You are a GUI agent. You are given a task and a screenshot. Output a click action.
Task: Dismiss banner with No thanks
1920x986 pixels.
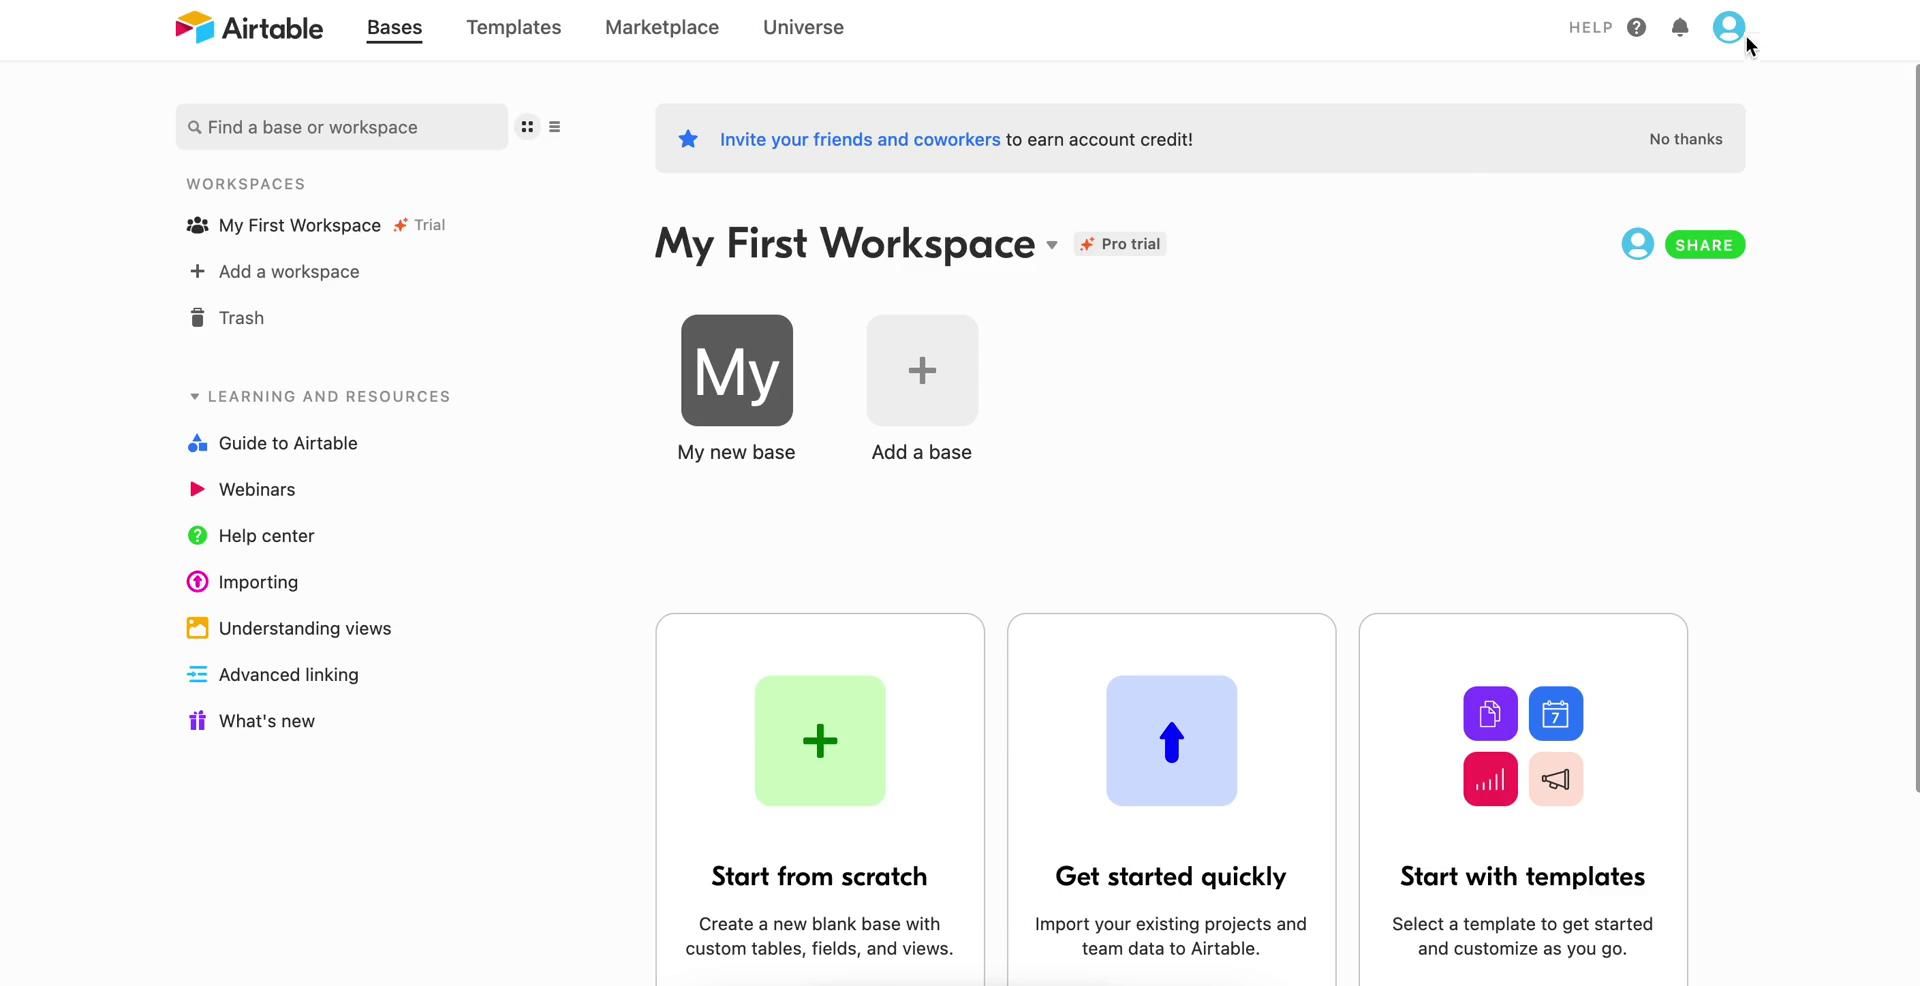click(x=1686, y=139)
